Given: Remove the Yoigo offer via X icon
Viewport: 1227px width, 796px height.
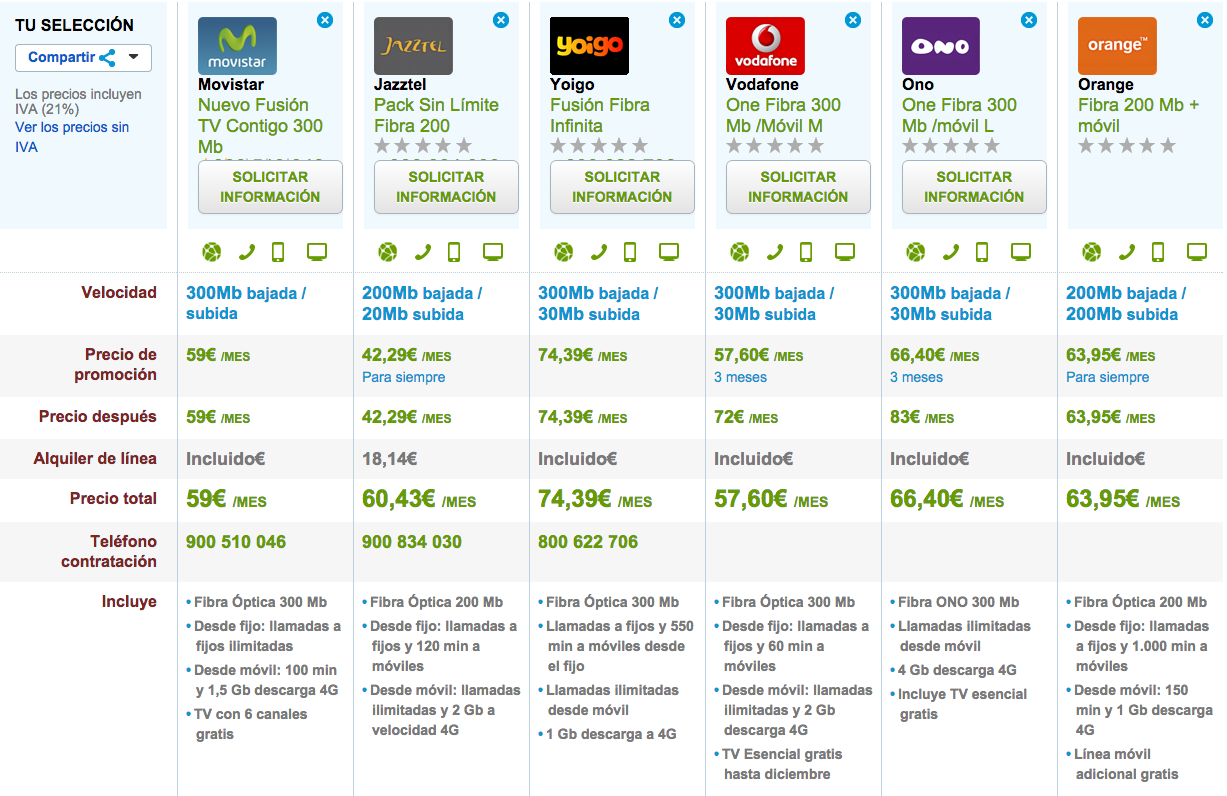Looking at the screenshot, I should [677, 20].
